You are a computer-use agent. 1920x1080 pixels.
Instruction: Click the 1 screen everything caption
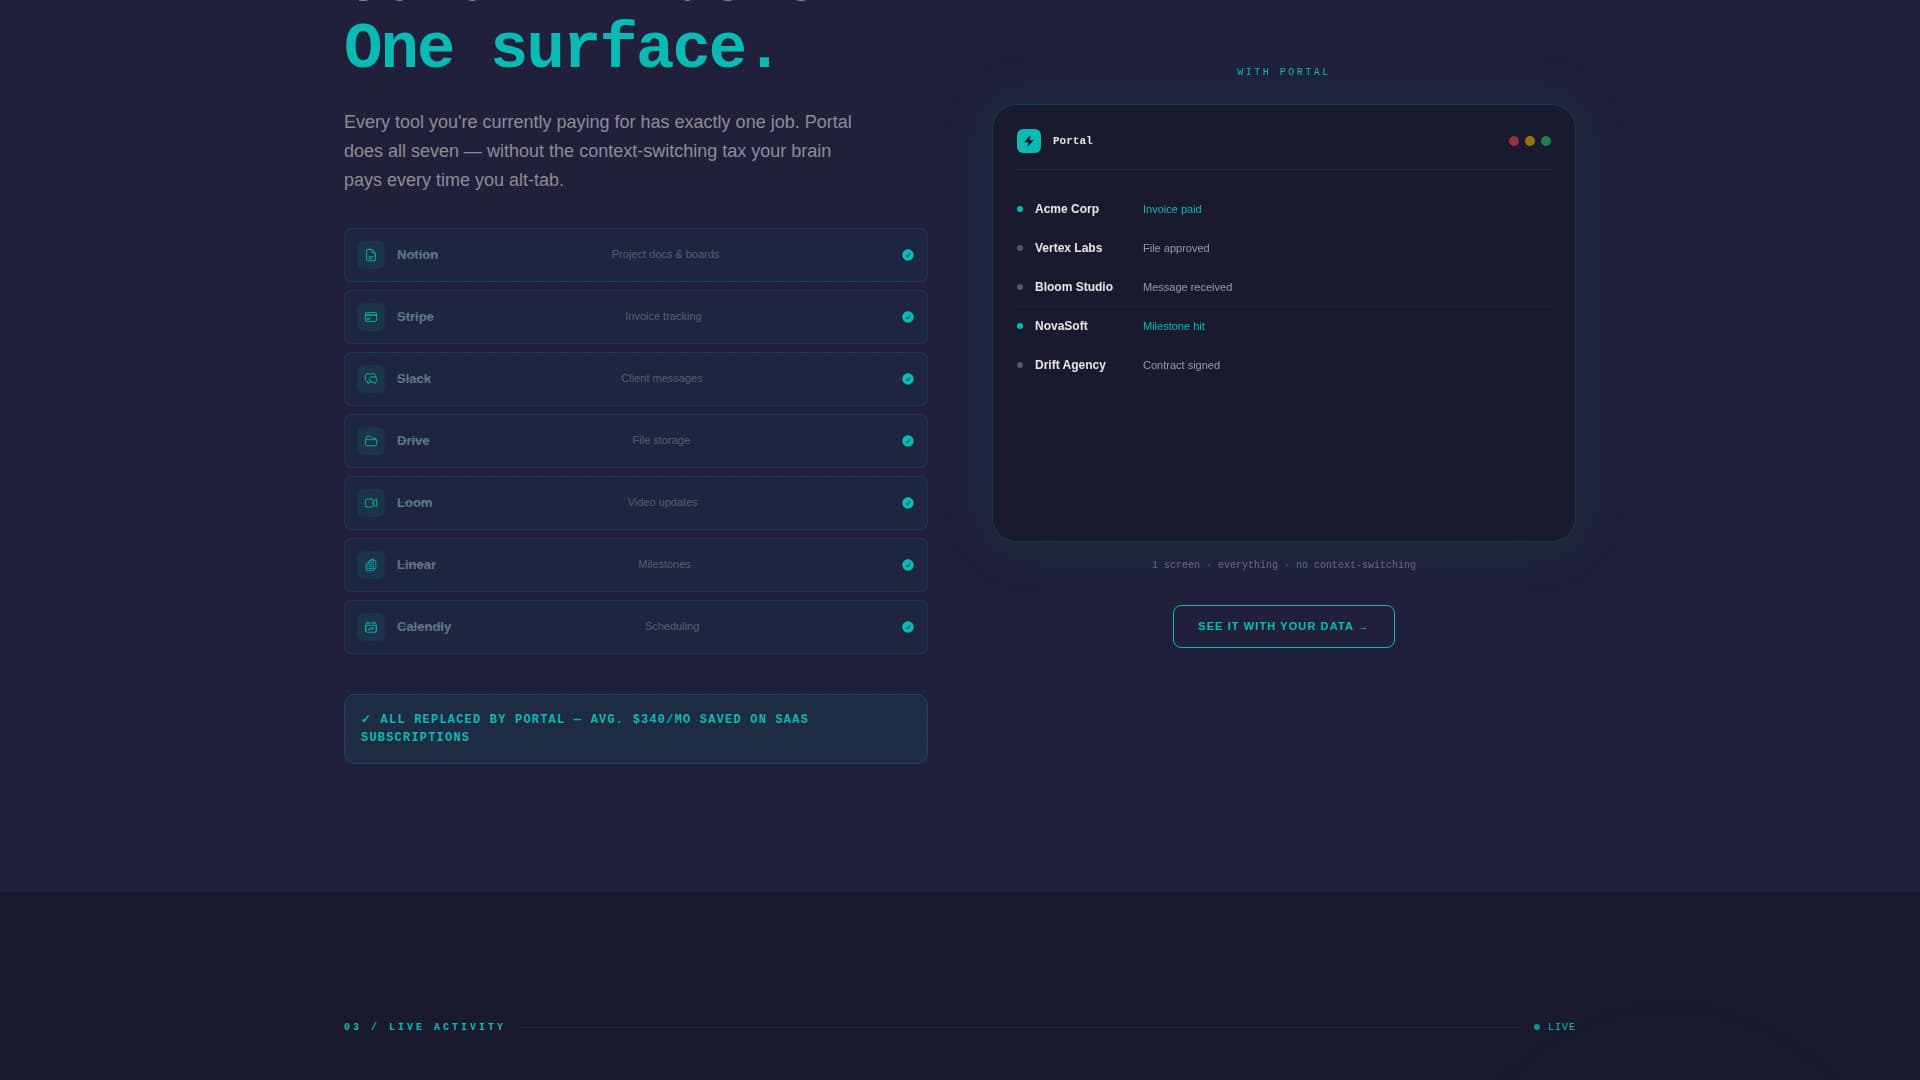[x=1284, y=565]
